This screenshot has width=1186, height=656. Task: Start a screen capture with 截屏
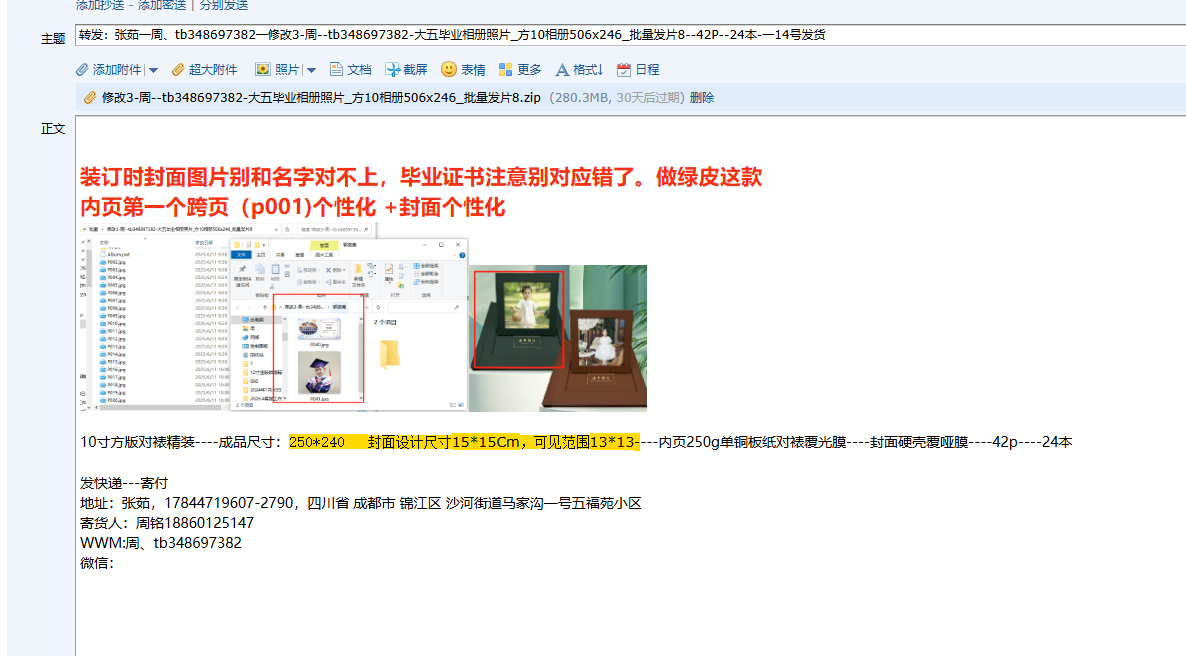point(406,70)
